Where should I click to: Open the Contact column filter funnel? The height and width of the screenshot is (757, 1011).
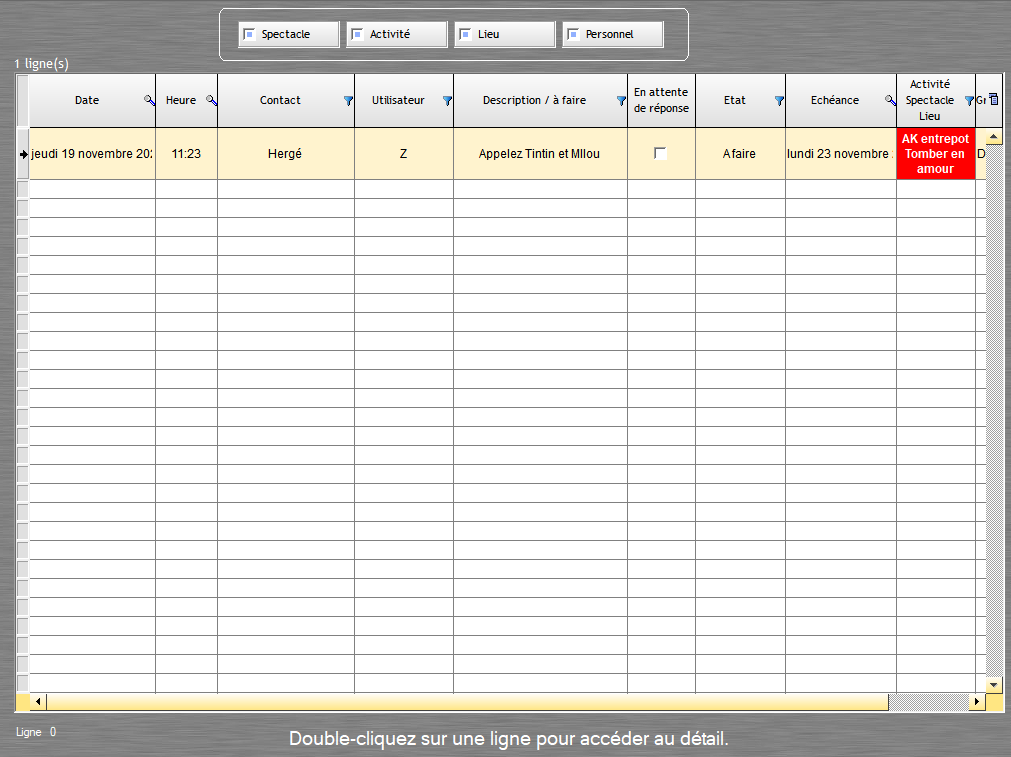(348, 100)
